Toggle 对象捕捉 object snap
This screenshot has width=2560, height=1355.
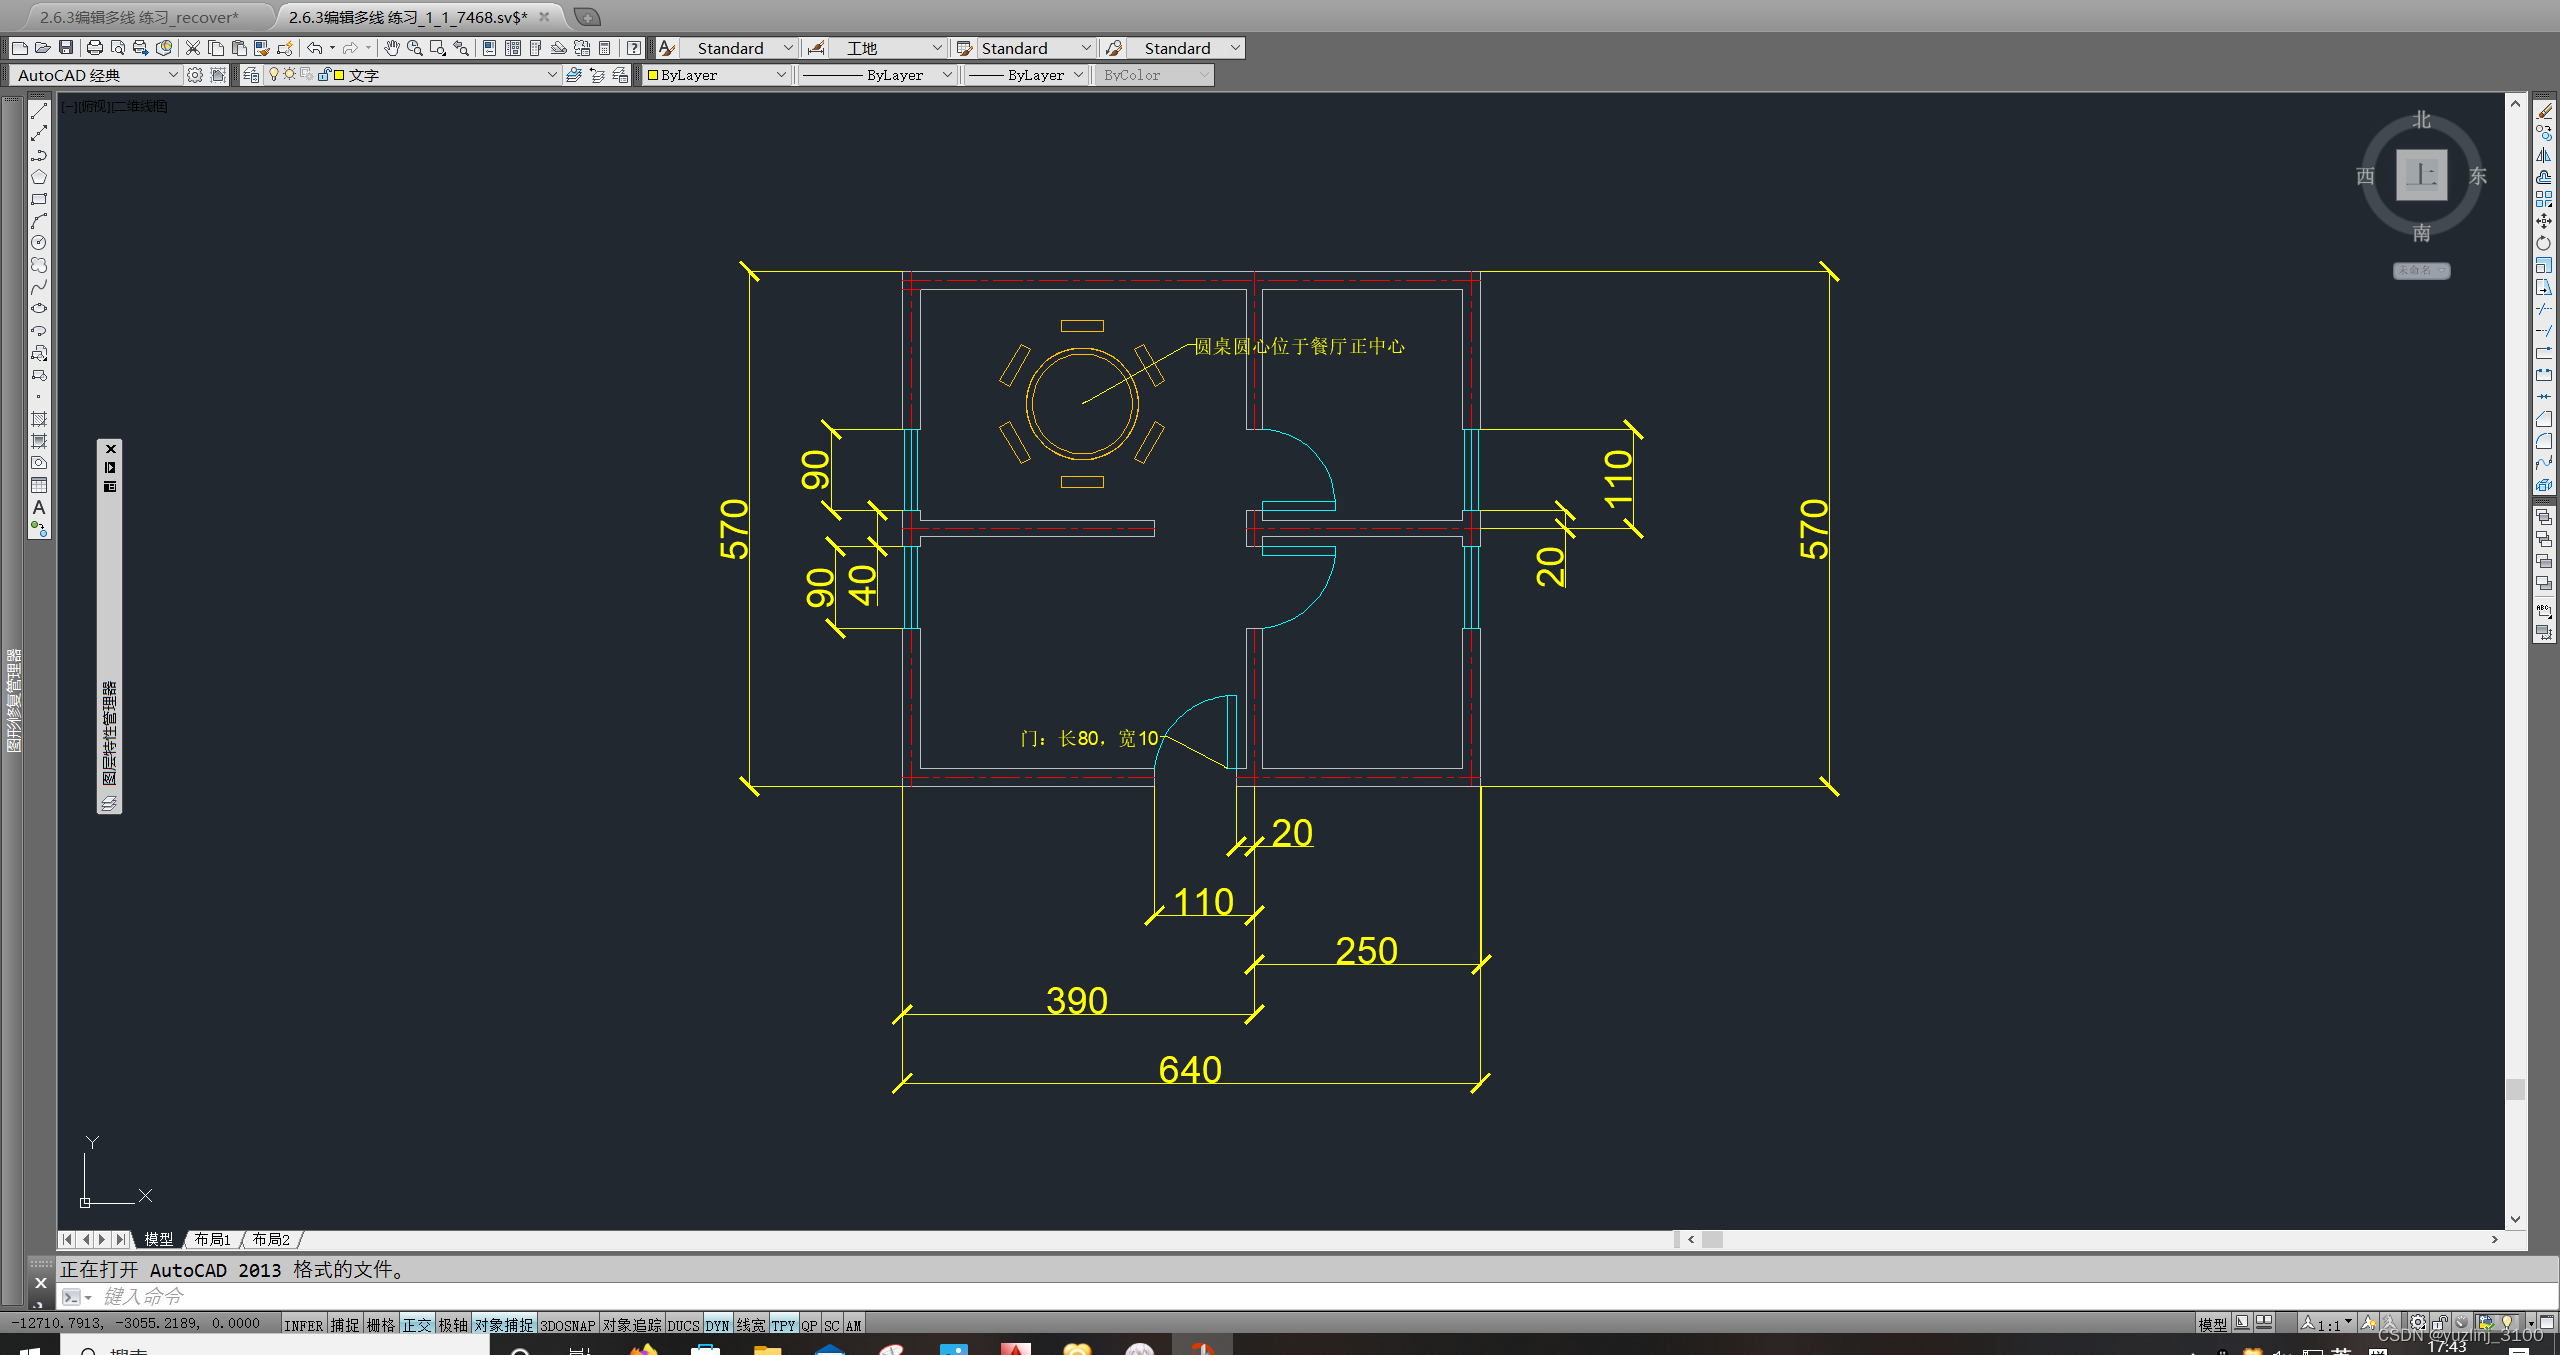(x=504, y=1325)
